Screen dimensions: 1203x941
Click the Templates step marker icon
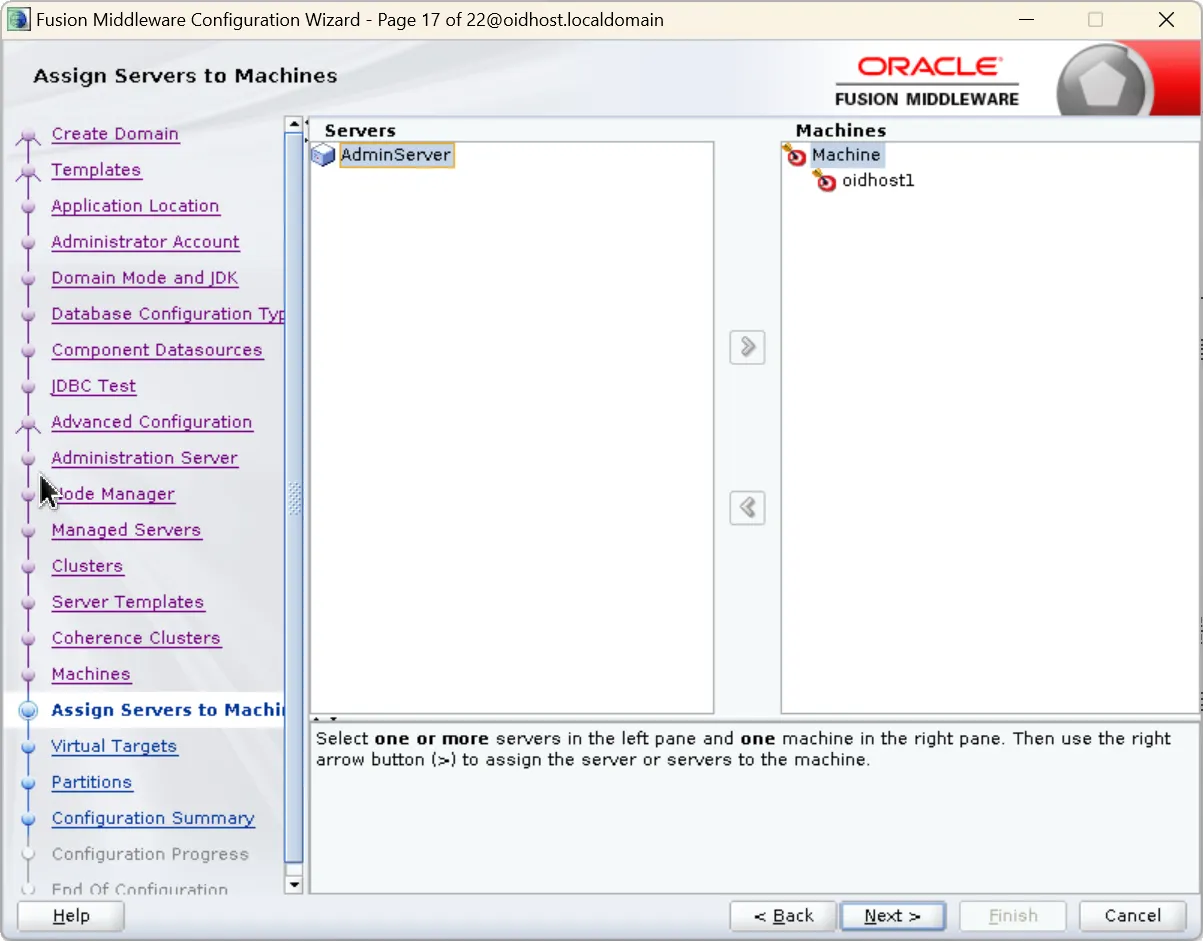pos(29,171)
